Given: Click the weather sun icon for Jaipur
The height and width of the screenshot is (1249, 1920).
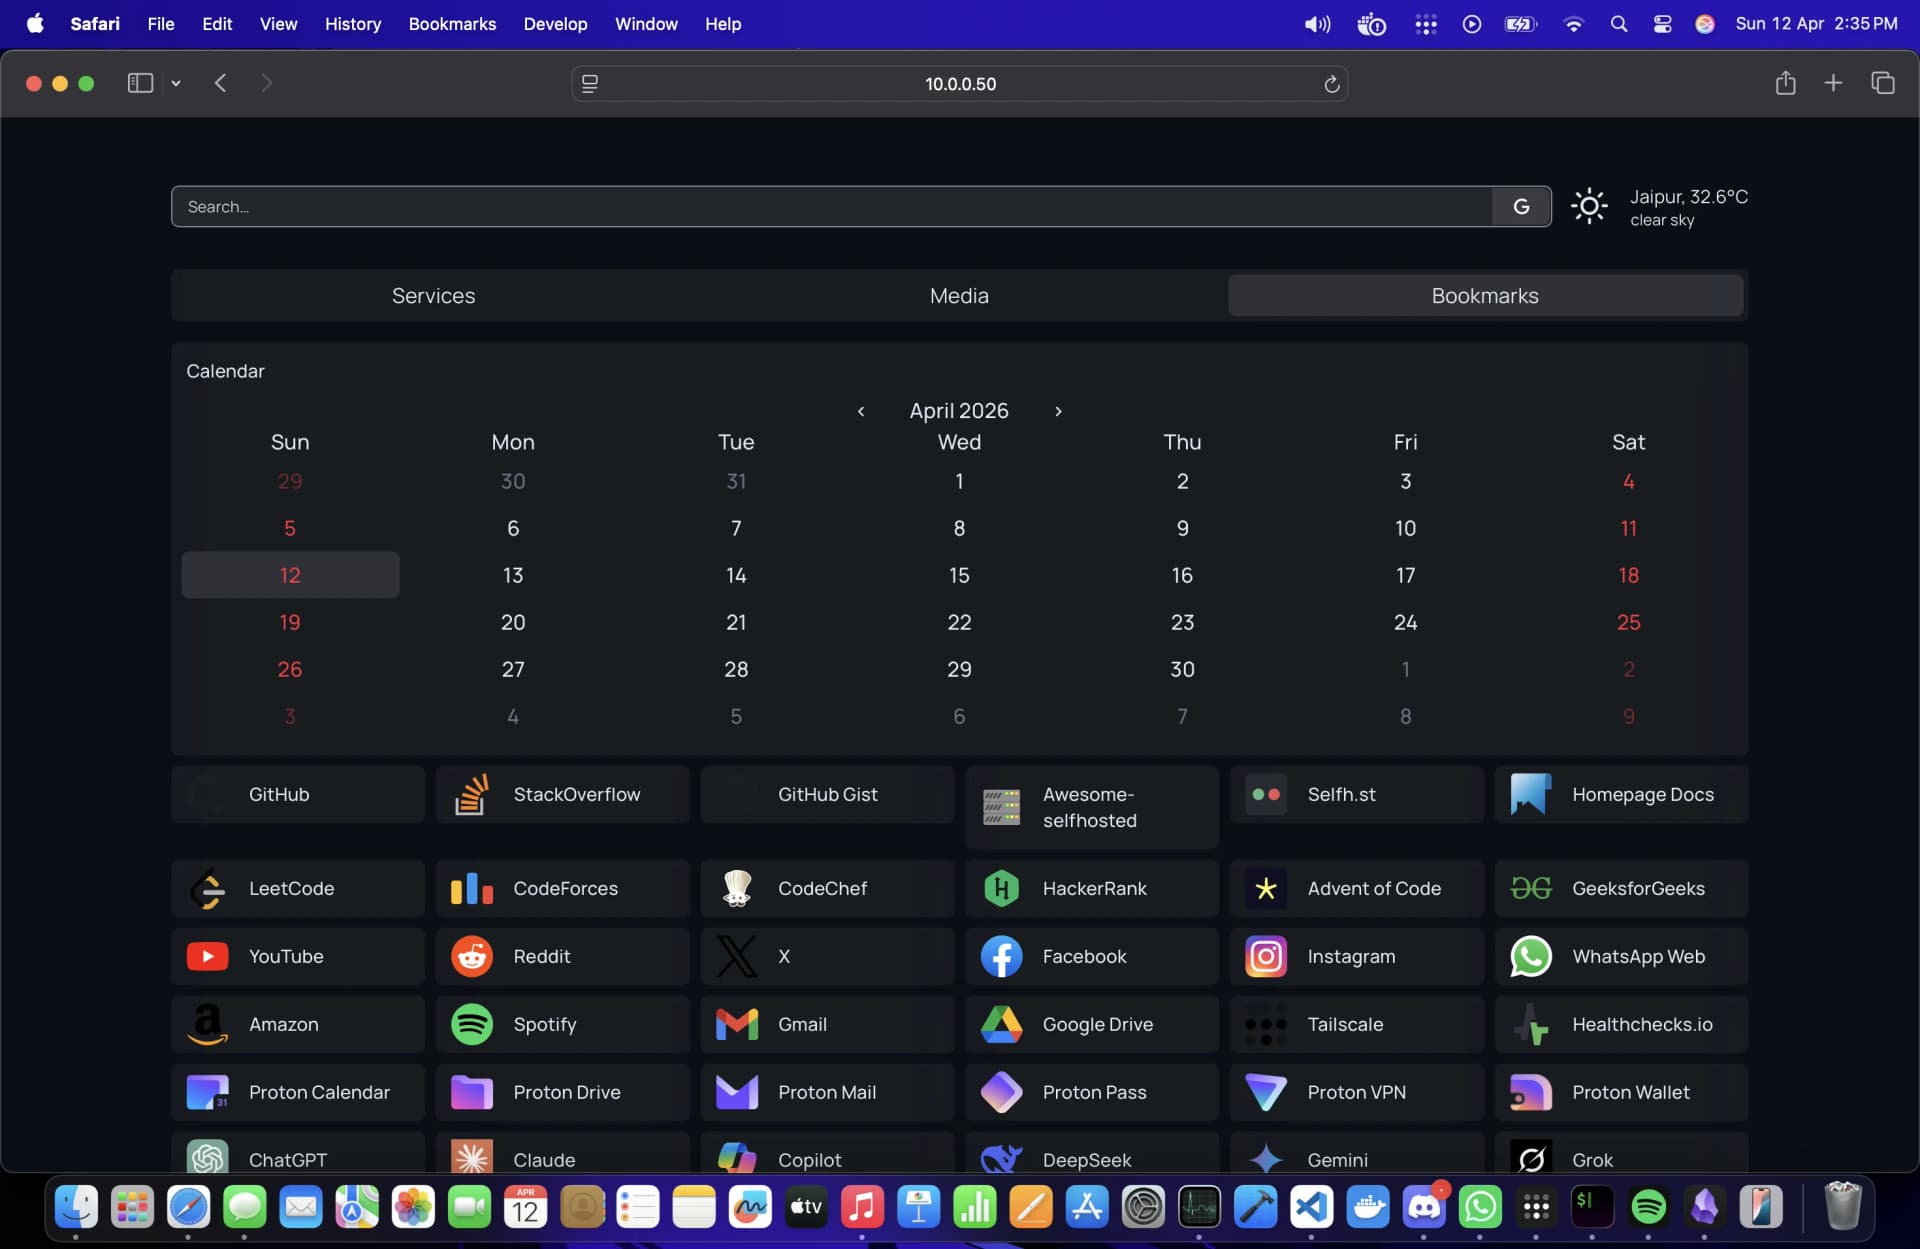Looking at the screenshot, I should tap(1588, 206).
